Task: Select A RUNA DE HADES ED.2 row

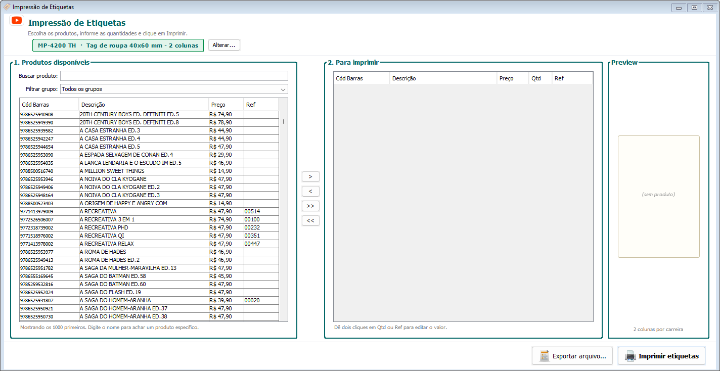Action: pos(149,259)
